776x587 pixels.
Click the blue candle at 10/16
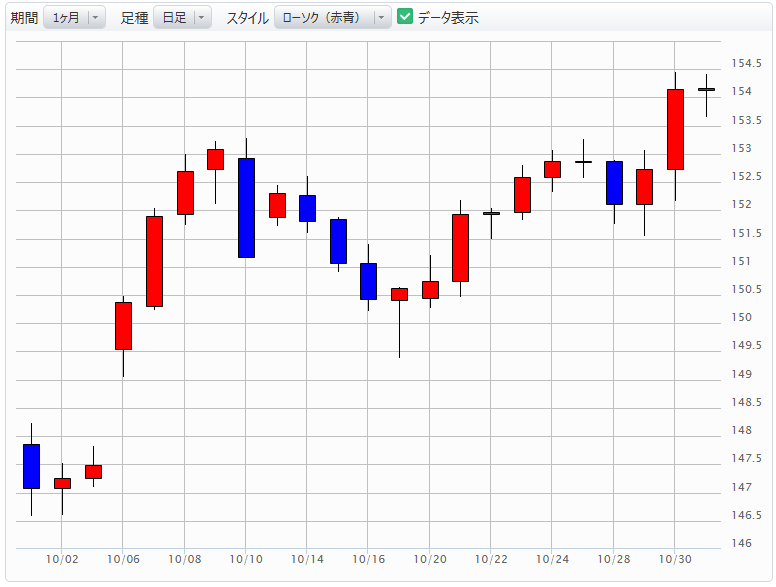[368, 281]
